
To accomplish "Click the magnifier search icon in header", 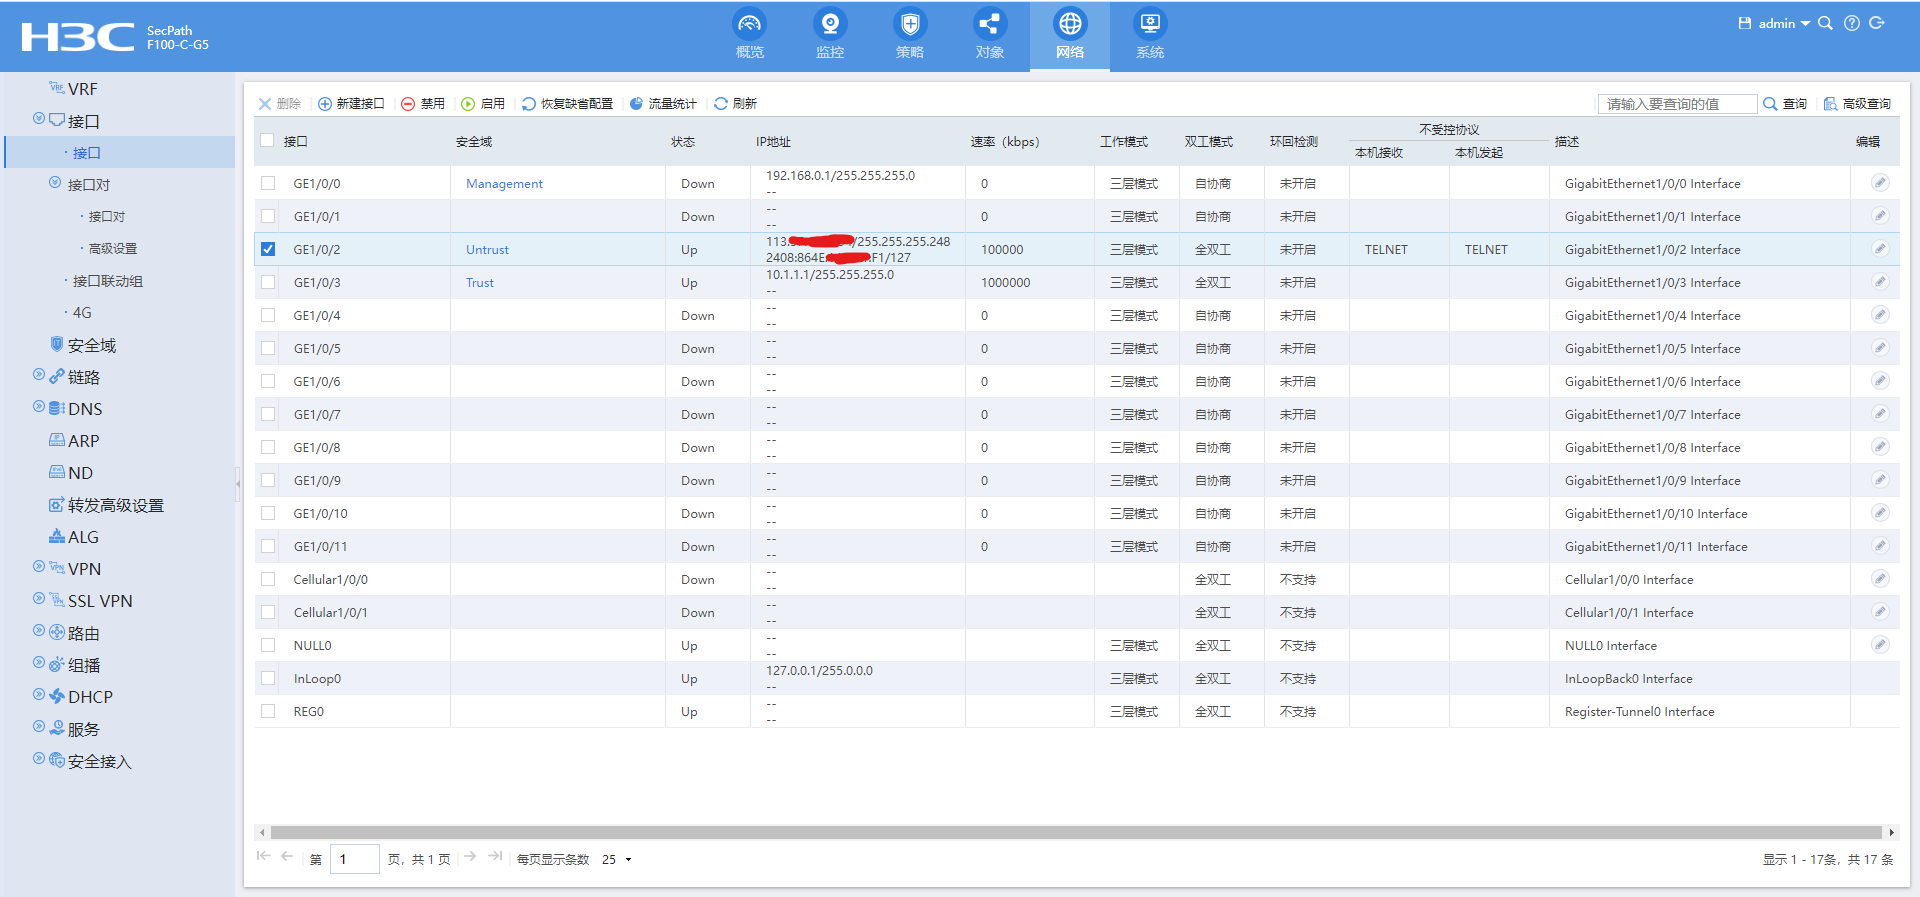I will click(1825, 23).
